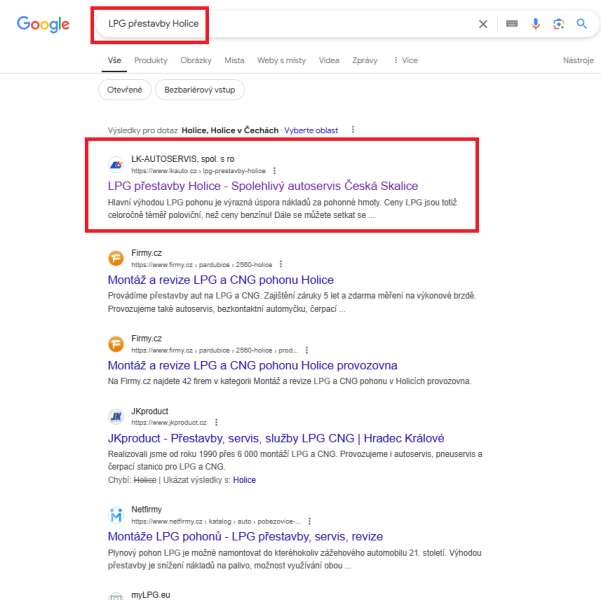
Task: Click the LK-AUTOSERVIS site favicon
Action: click(116, 164)
